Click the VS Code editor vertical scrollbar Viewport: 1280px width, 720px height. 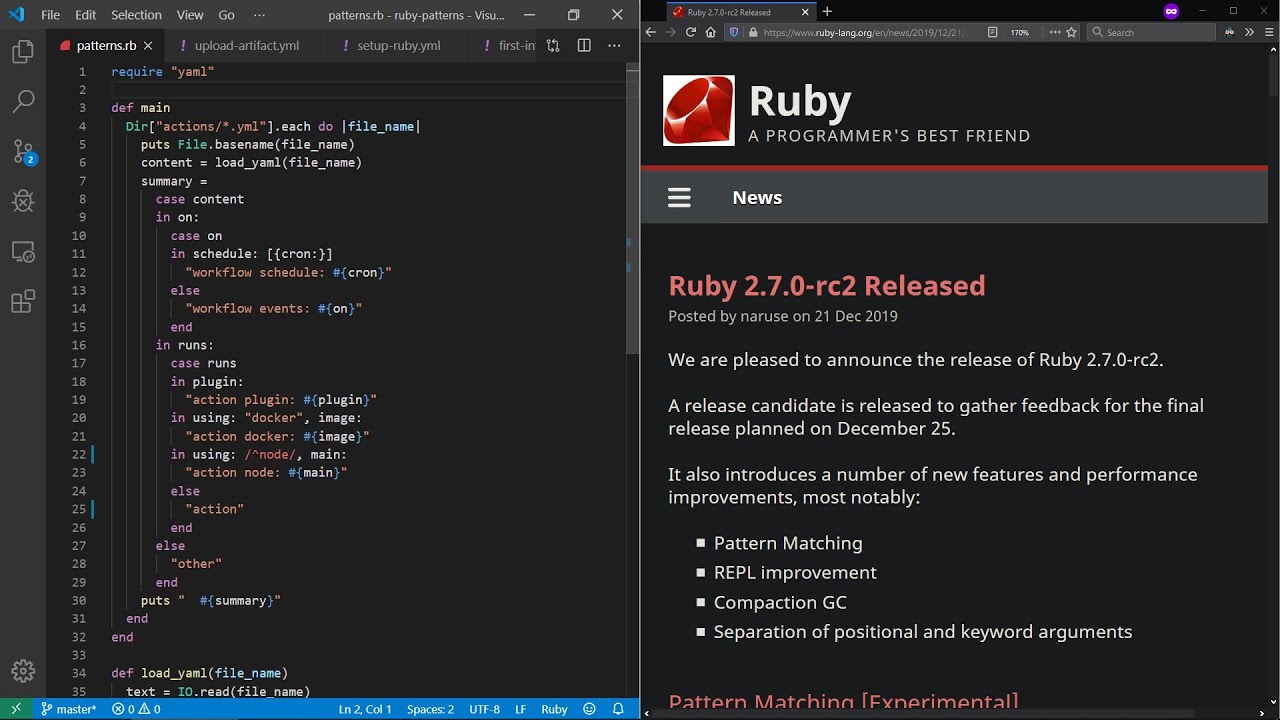(633, 208)
